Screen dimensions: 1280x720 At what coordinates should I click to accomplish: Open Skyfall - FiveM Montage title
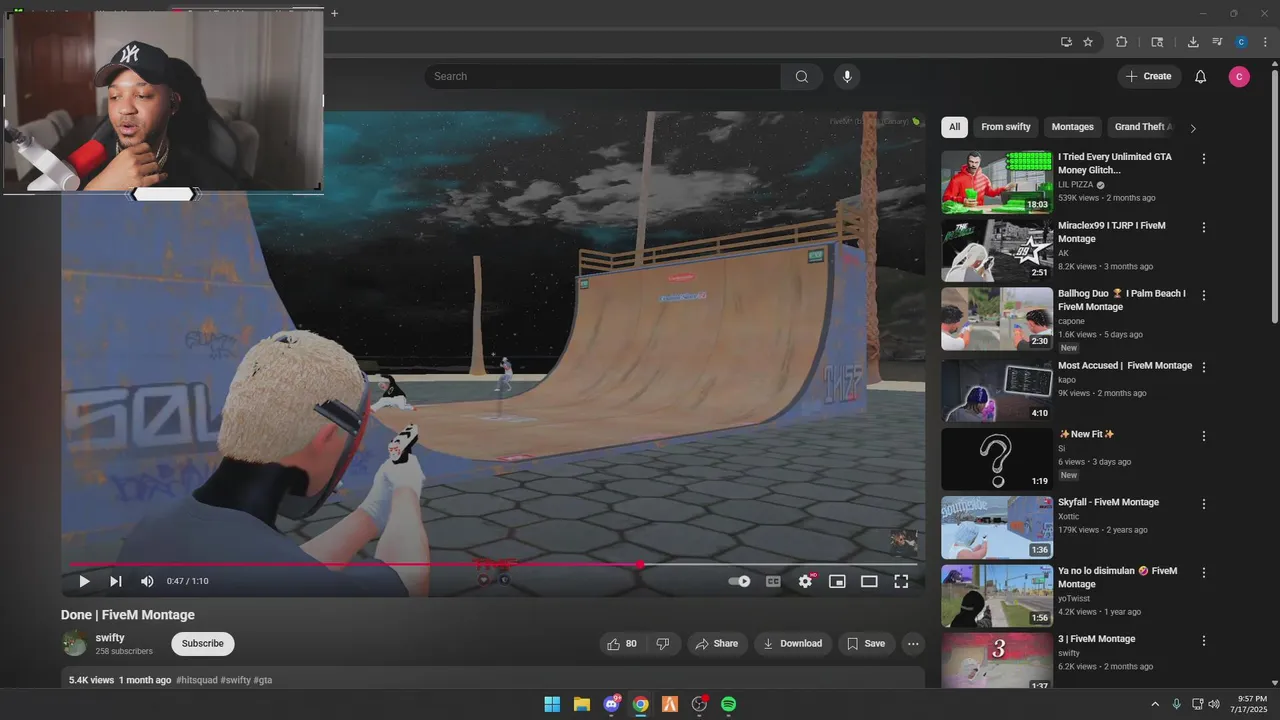[1108, 503]
